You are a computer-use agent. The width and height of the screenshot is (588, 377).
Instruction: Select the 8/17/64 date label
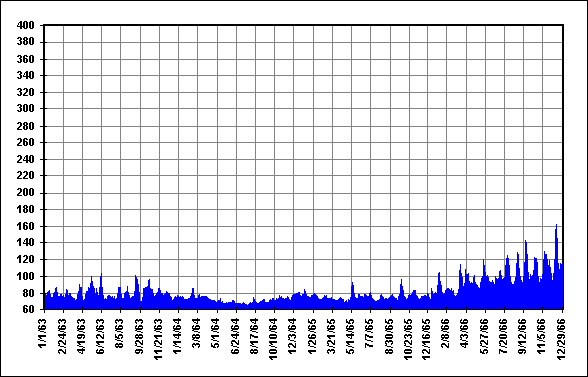(254, 336)
